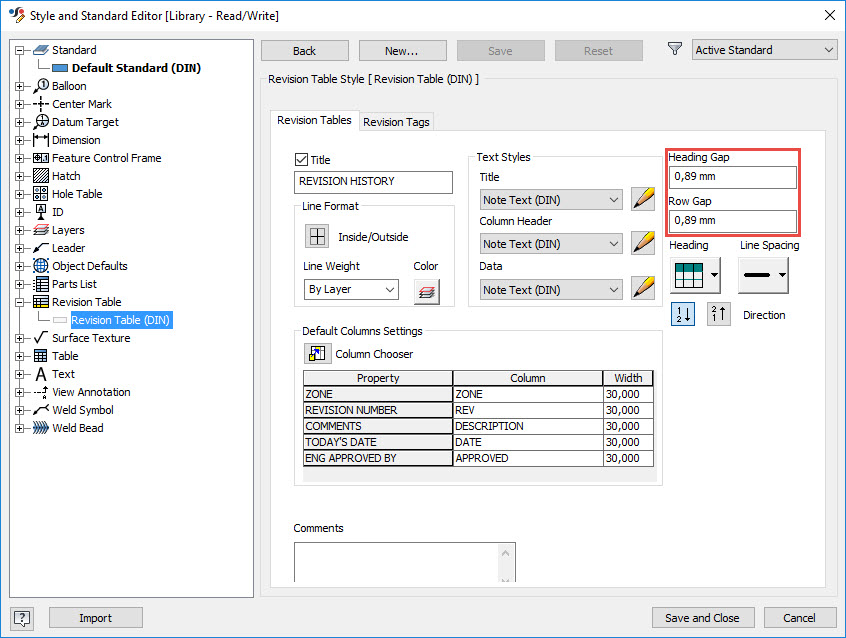
Task: Click the New button to create a style
Action: [402, 50]
